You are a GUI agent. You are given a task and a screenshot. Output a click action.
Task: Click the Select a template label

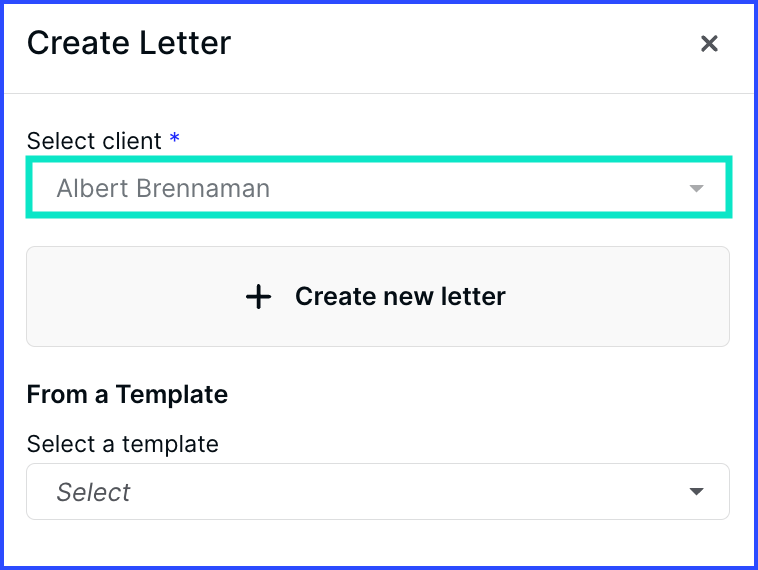[122, 443]
